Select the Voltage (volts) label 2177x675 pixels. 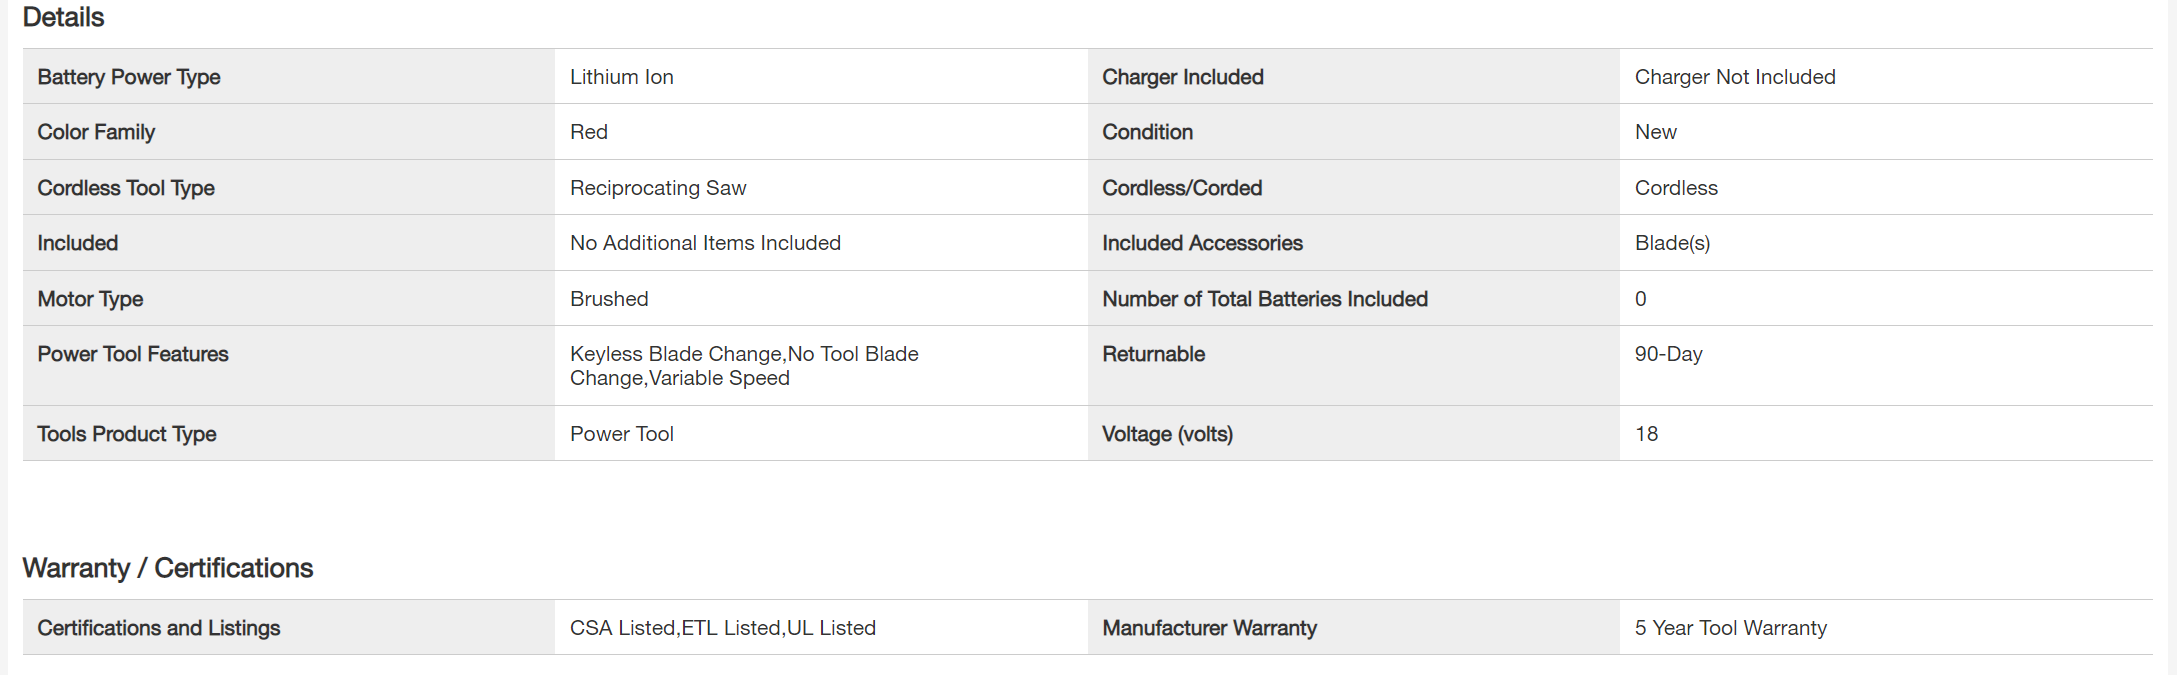click(x=1167, y=434)
